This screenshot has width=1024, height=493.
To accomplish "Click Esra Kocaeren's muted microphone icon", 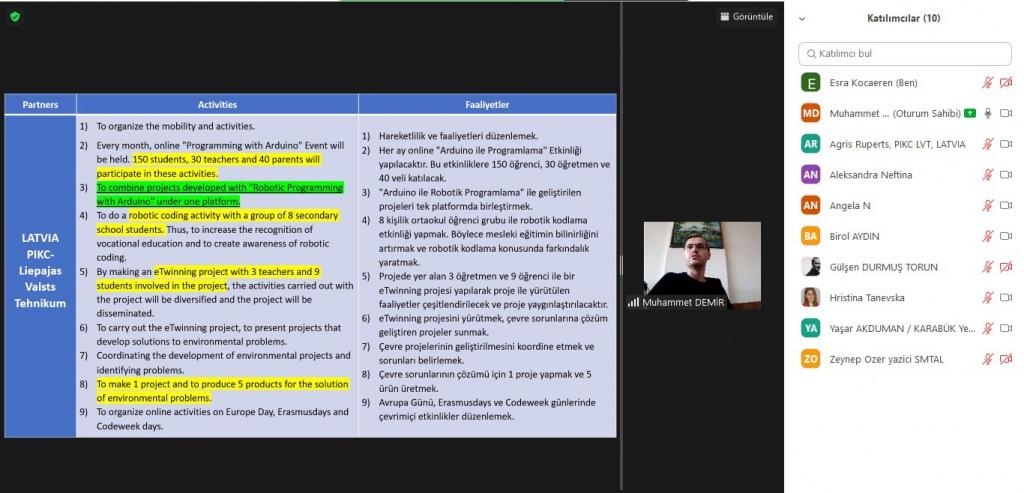I will point(988,83).
